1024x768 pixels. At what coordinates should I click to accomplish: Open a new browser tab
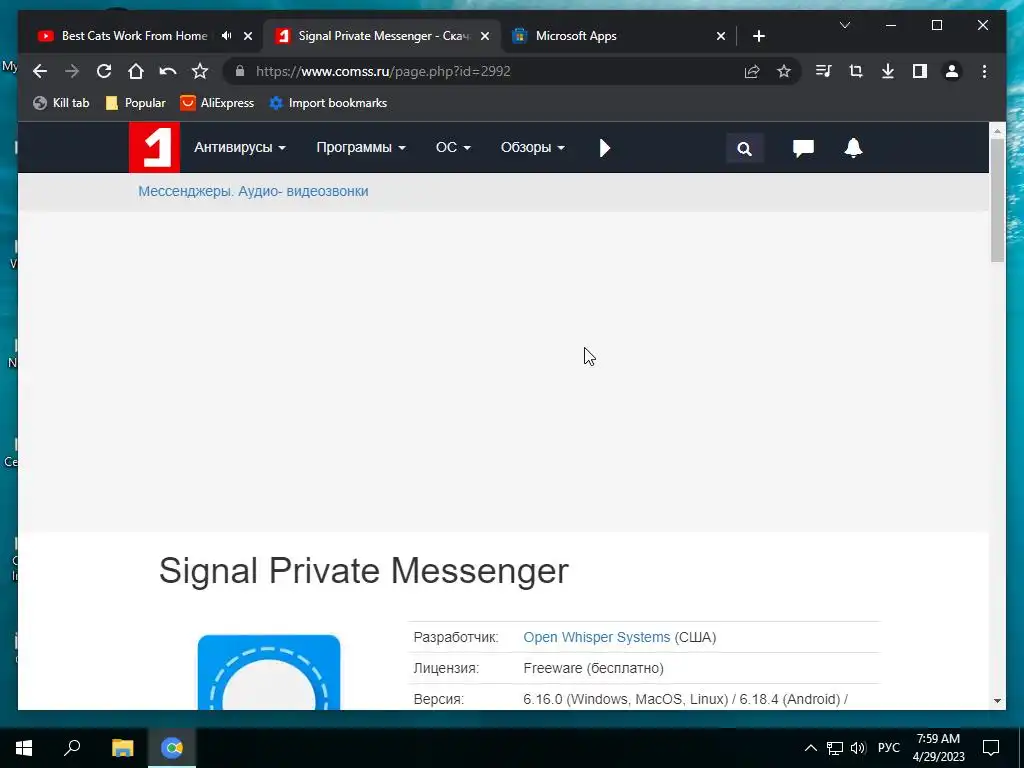coord(759,36)
